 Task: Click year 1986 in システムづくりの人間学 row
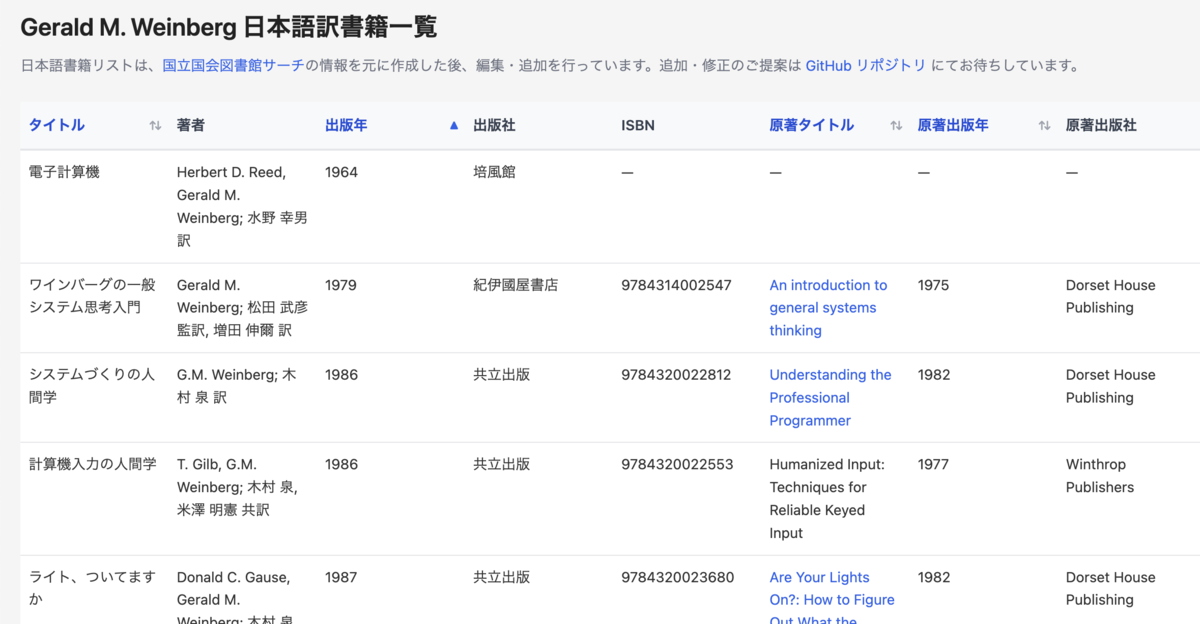point(341,375)
